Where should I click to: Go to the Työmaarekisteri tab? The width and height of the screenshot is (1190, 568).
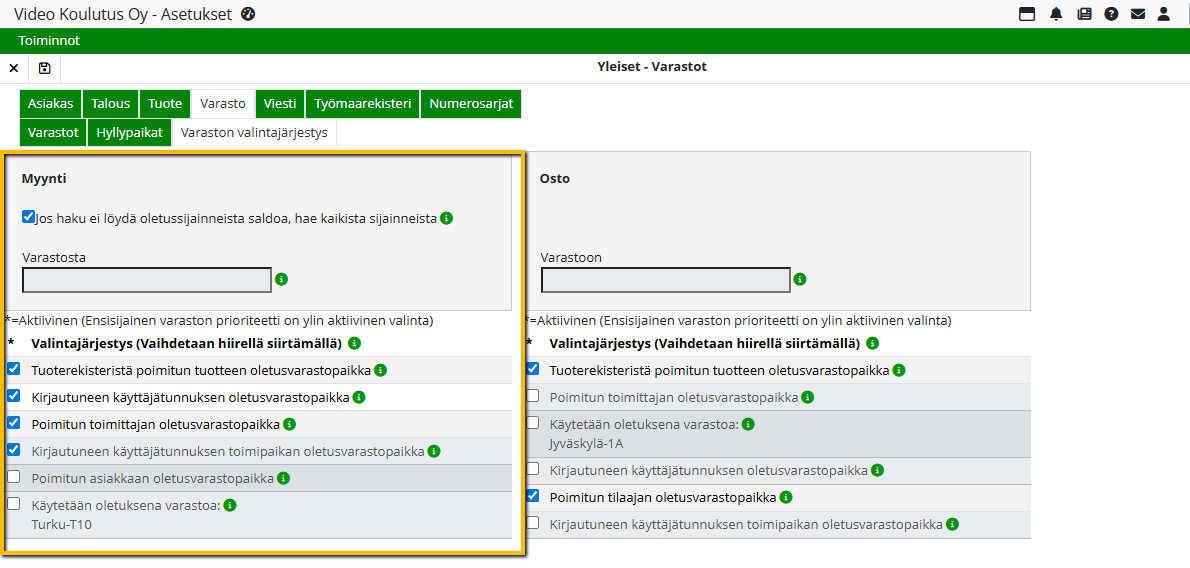362,104
